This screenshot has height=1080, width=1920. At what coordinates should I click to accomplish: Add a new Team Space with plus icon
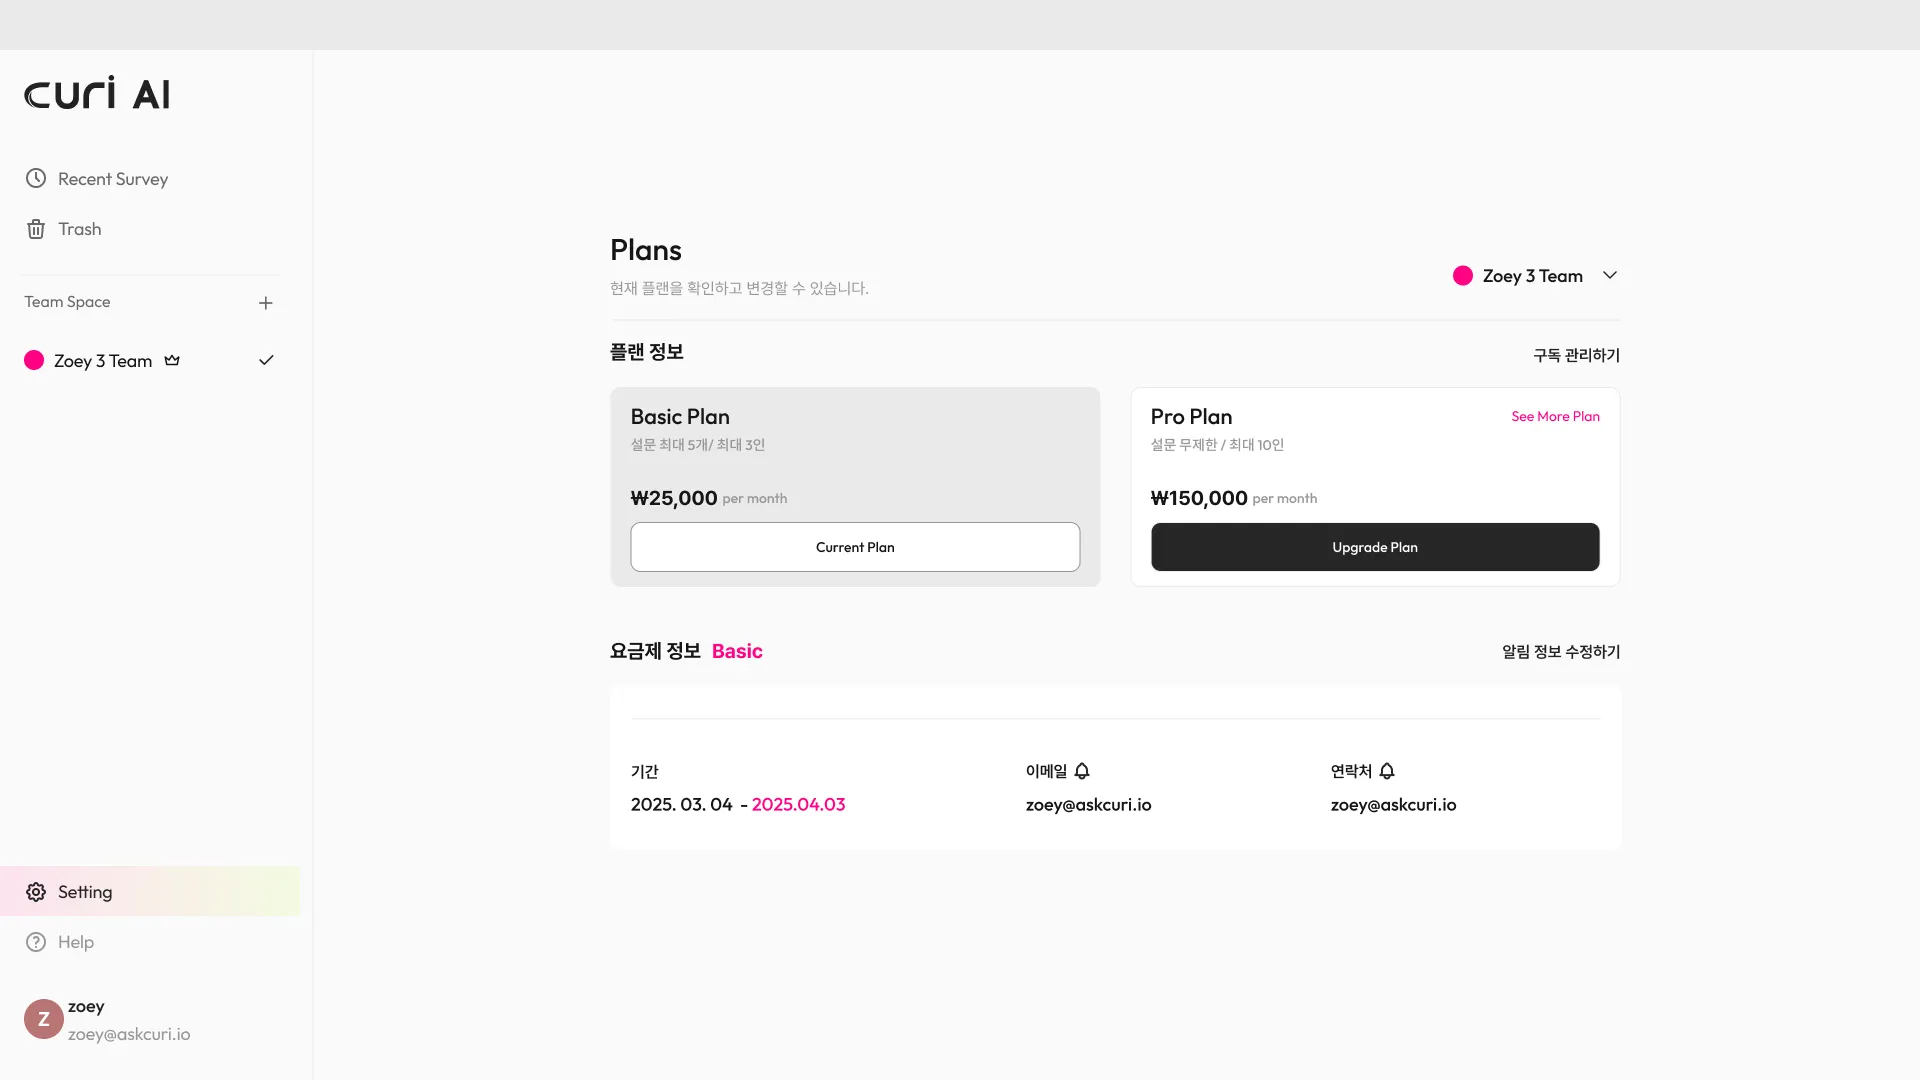[266, 303]
